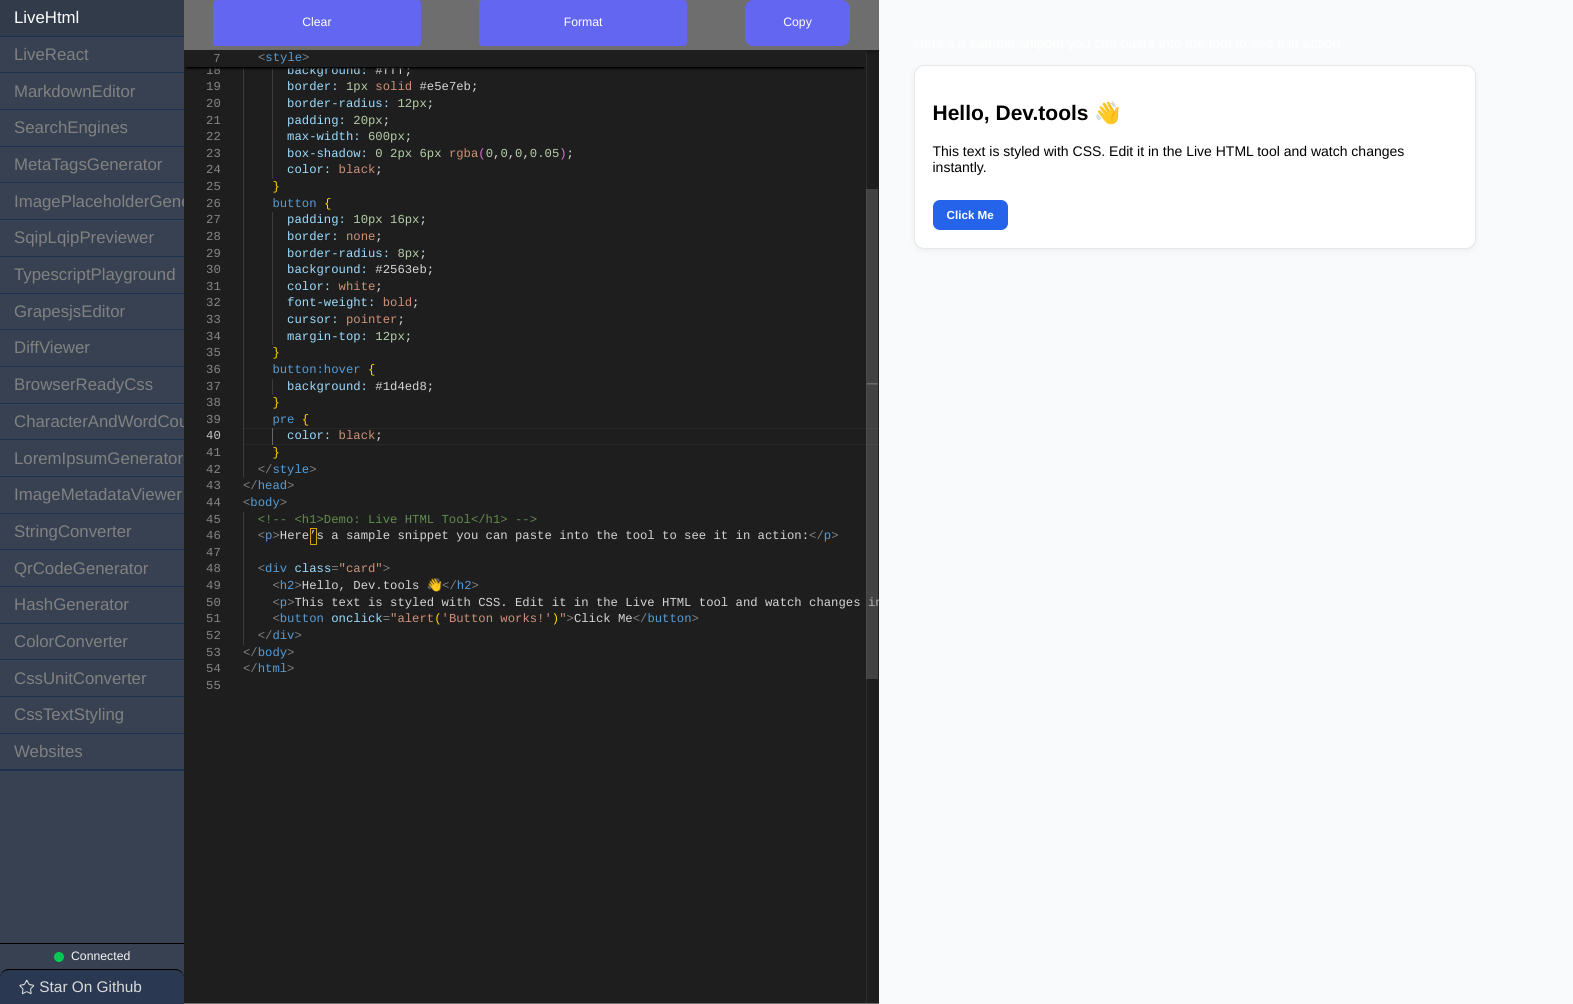The image size is (1573, 1004).
Task: Click the div class="card" code line
Action: click(x=324, y=569)
